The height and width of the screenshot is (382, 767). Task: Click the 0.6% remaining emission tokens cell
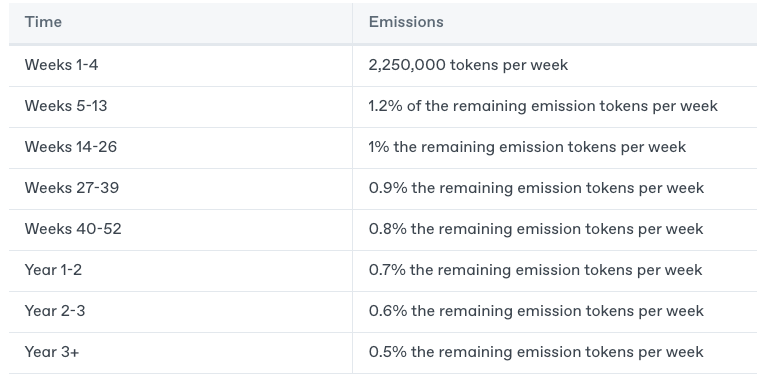(x=554, y=312)
